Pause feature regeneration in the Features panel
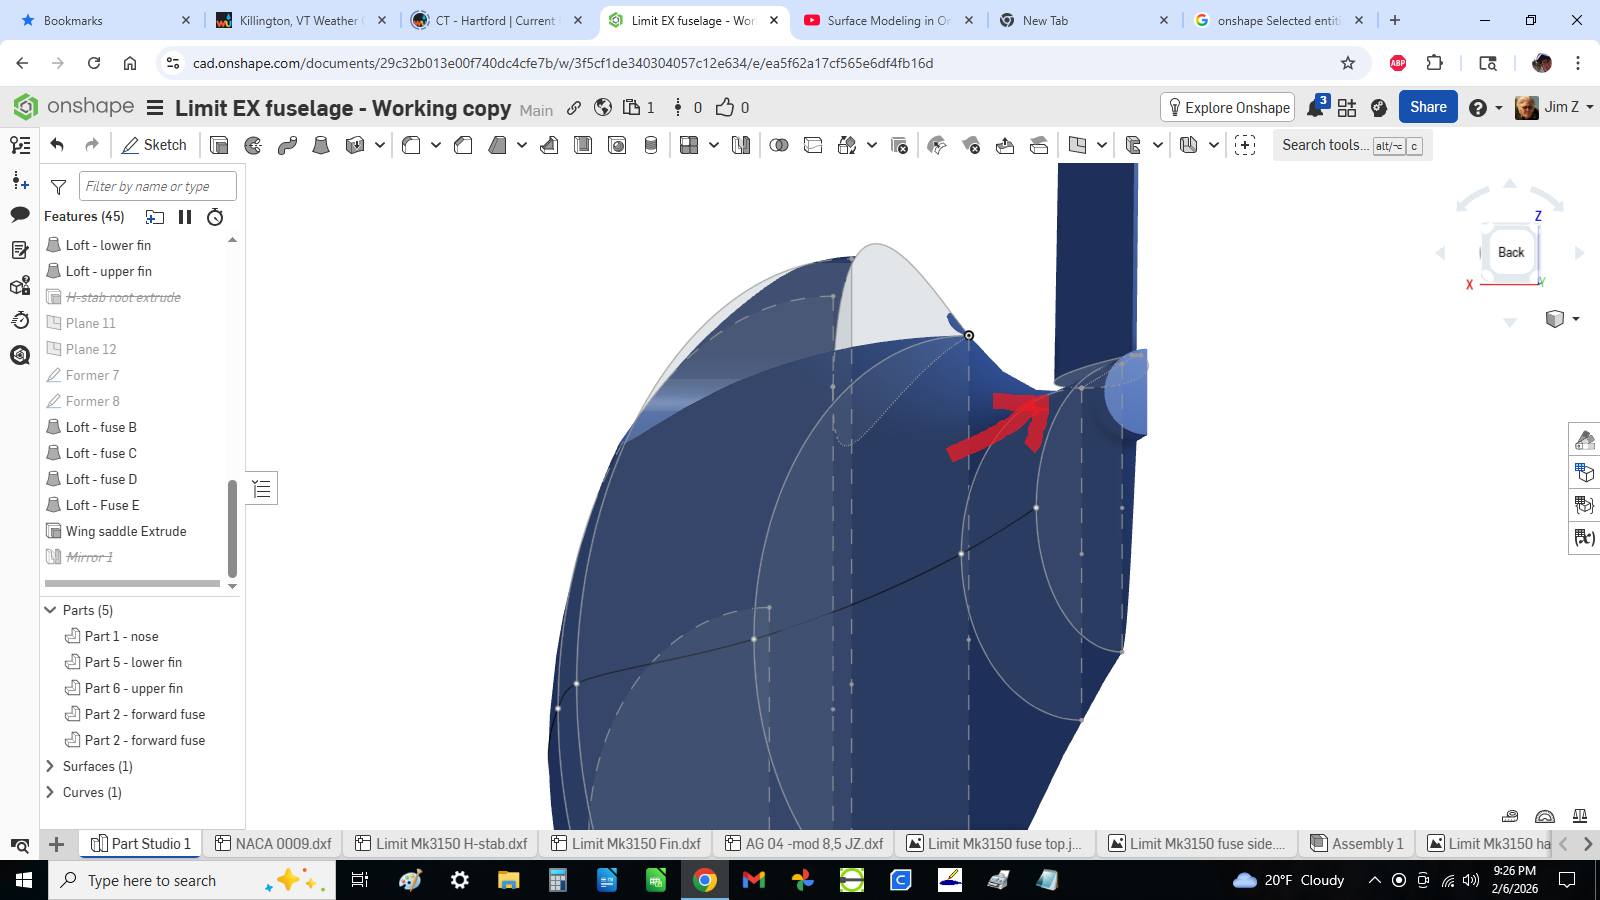This screenshot has width=1600, height=900. 185,217
